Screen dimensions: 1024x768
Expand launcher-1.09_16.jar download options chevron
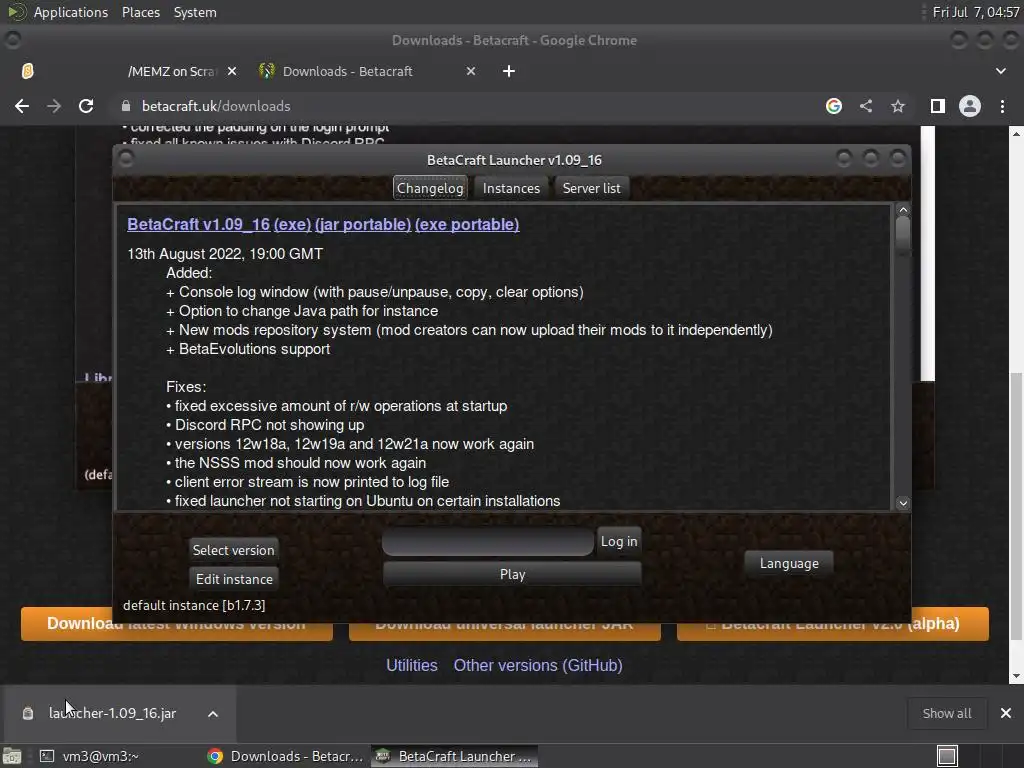click(x=213, y=714)
